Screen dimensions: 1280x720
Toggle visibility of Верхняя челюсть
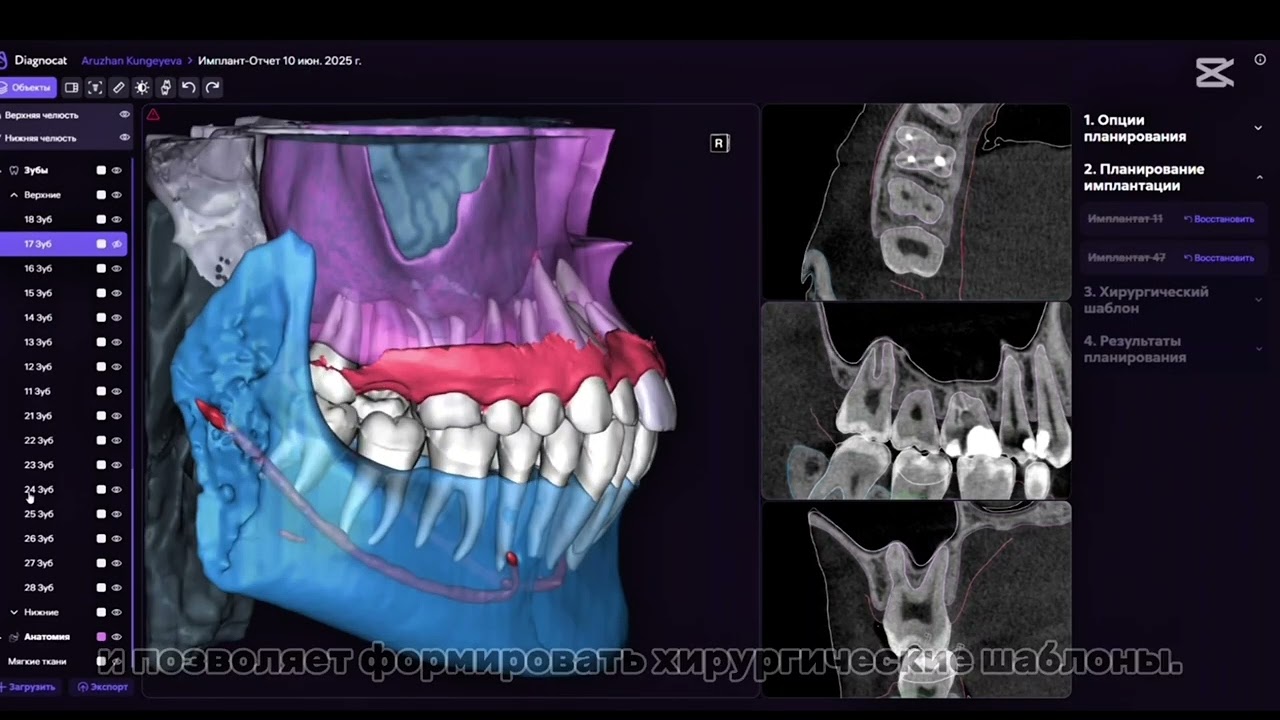click(x=125, y=115)
